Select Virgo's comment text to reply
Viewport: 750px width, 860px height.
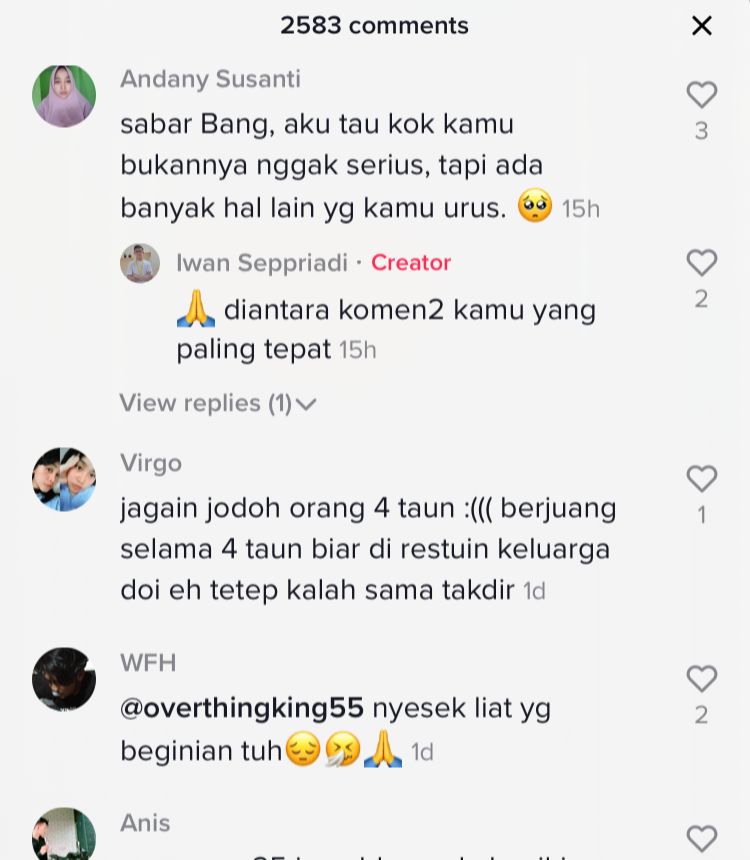pyautogui.click(x=368, y=549)
